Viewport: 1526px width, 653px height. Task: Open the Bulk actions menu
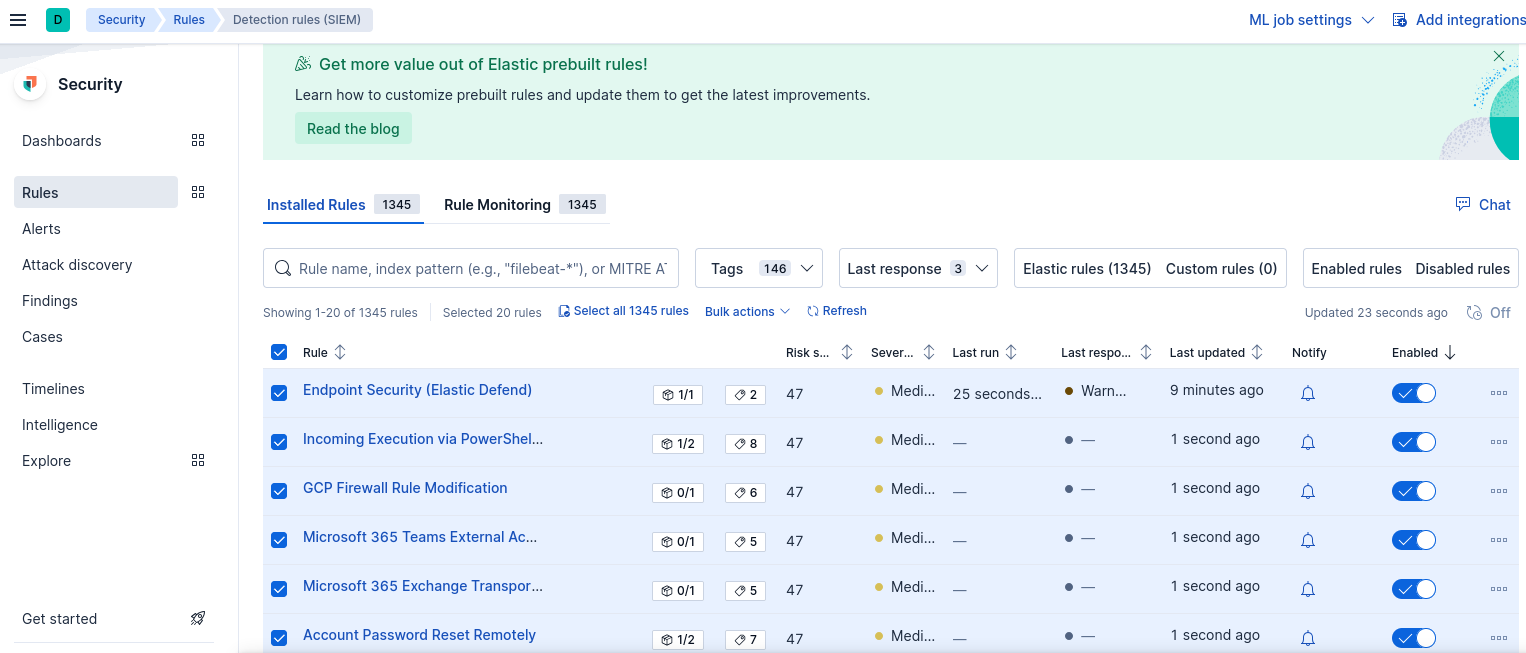[747, 312]
